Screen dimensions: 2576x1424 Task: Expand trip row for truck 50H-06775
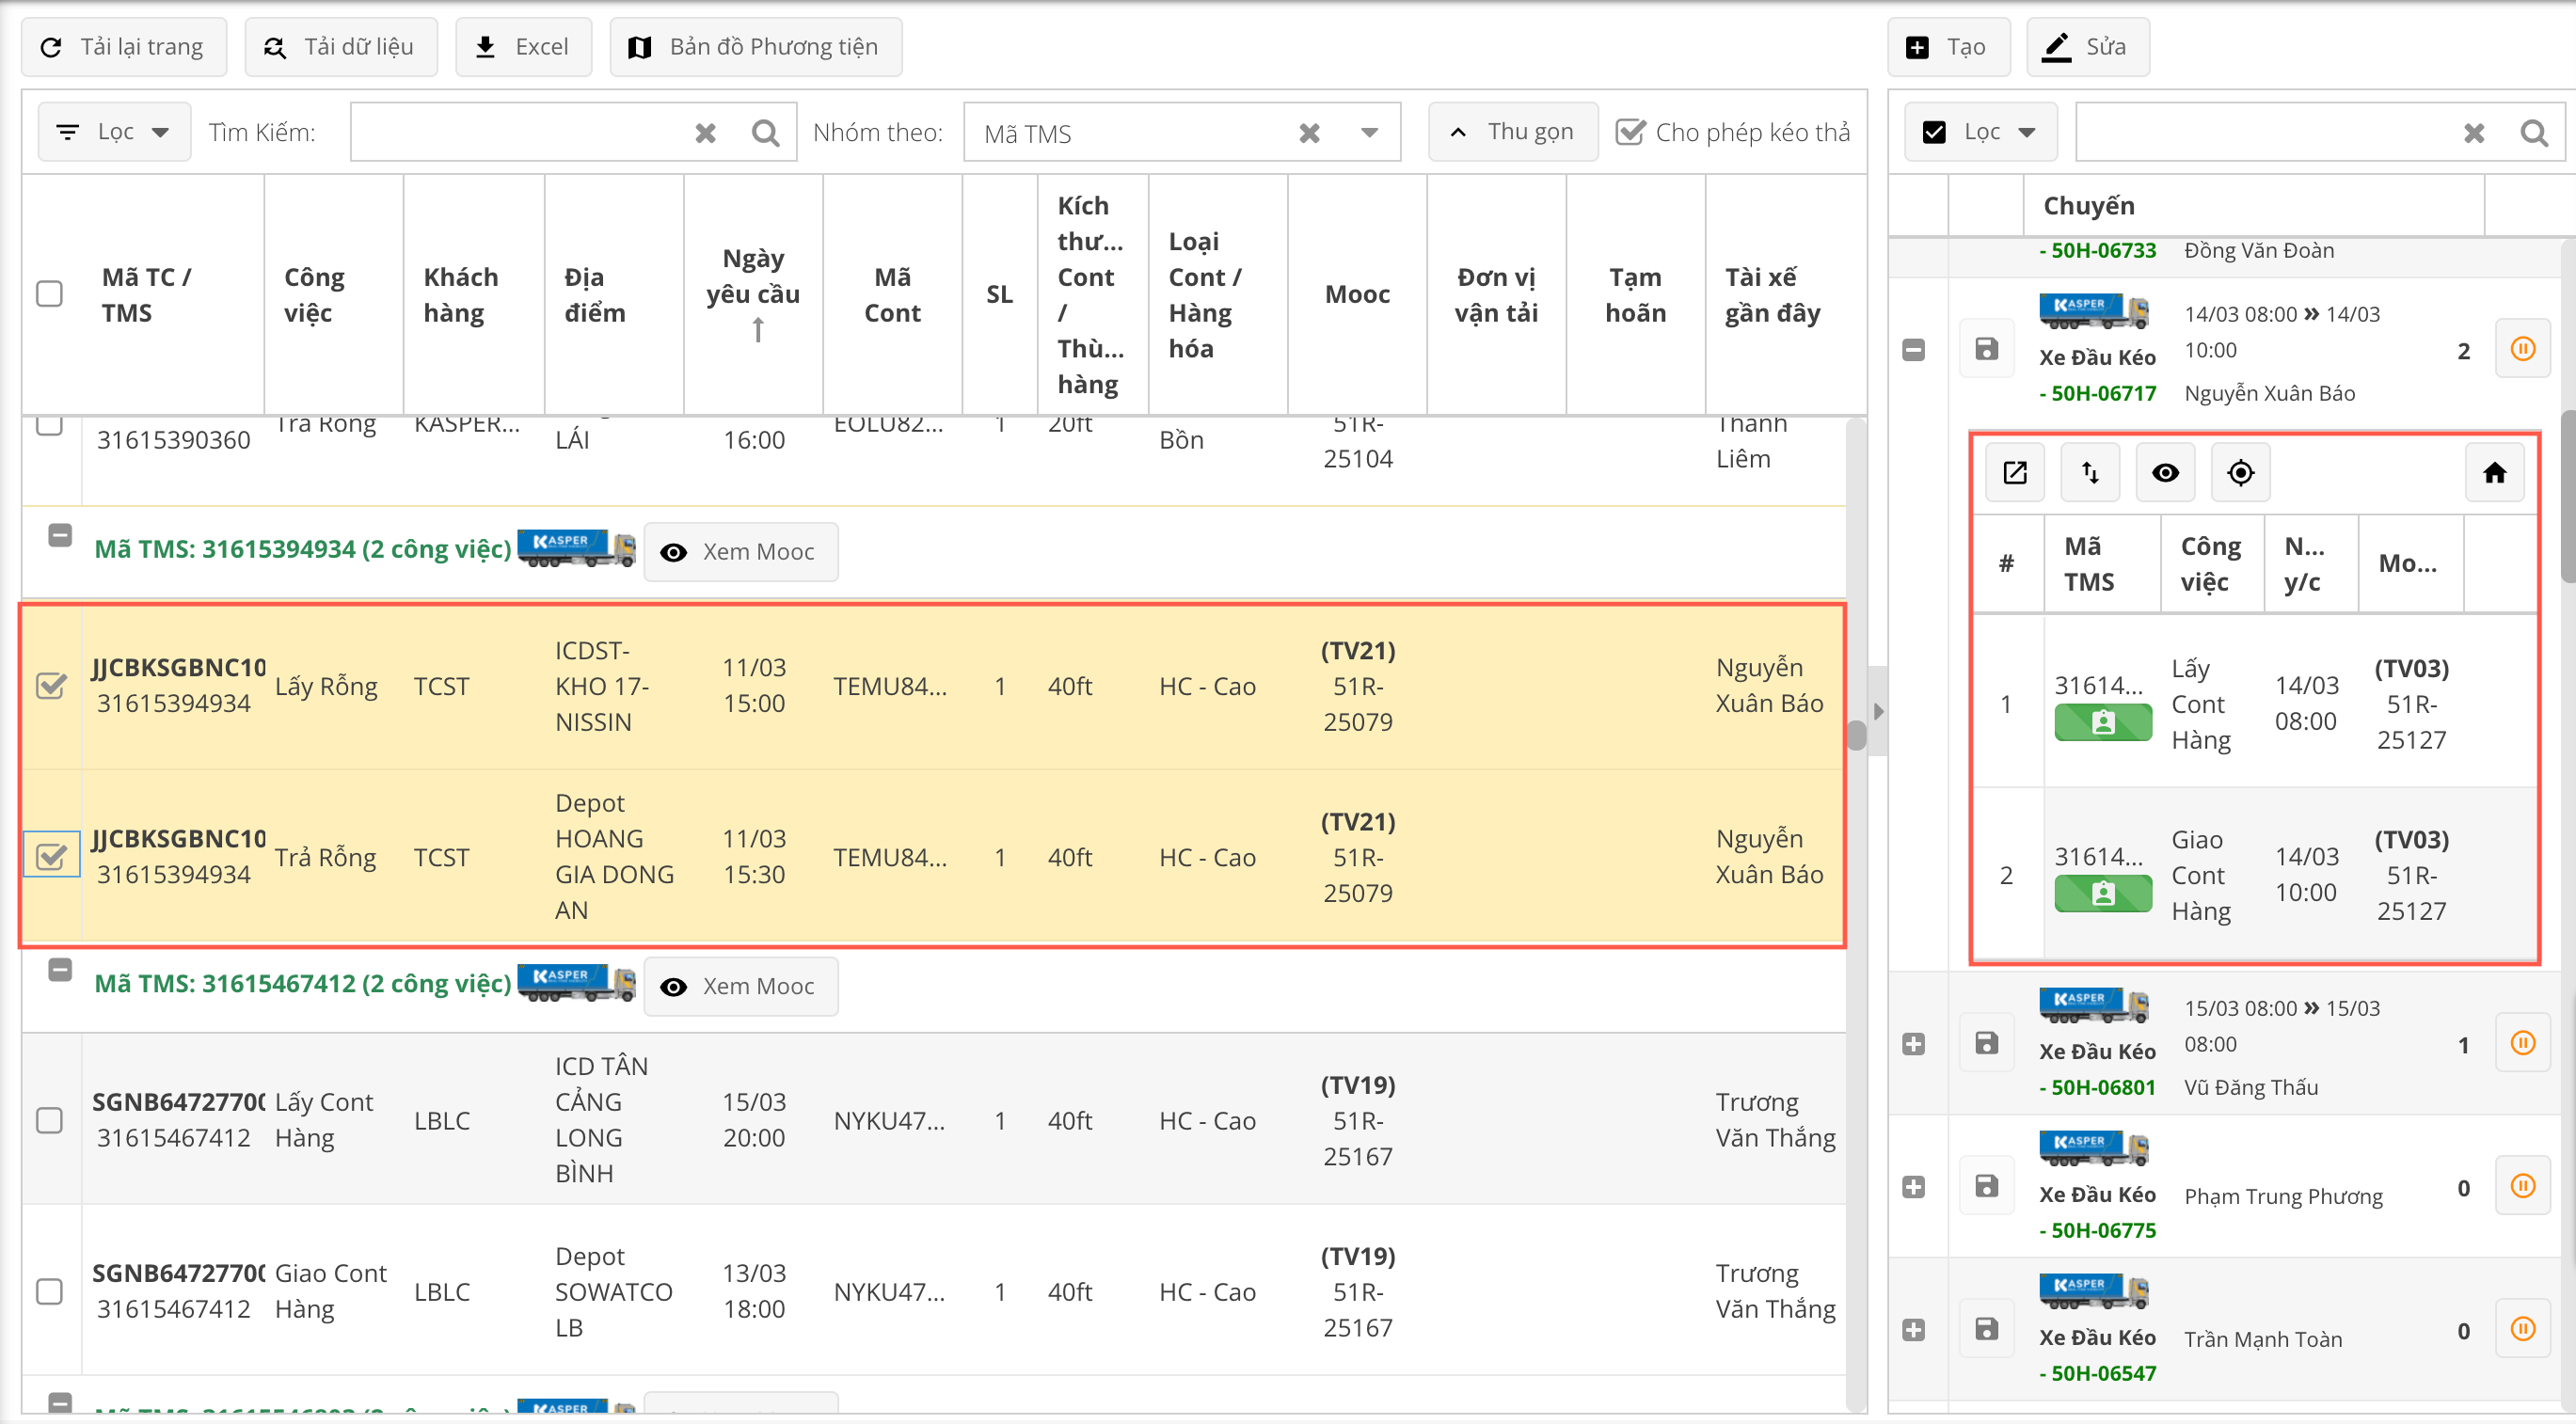pos(1913,1187)
